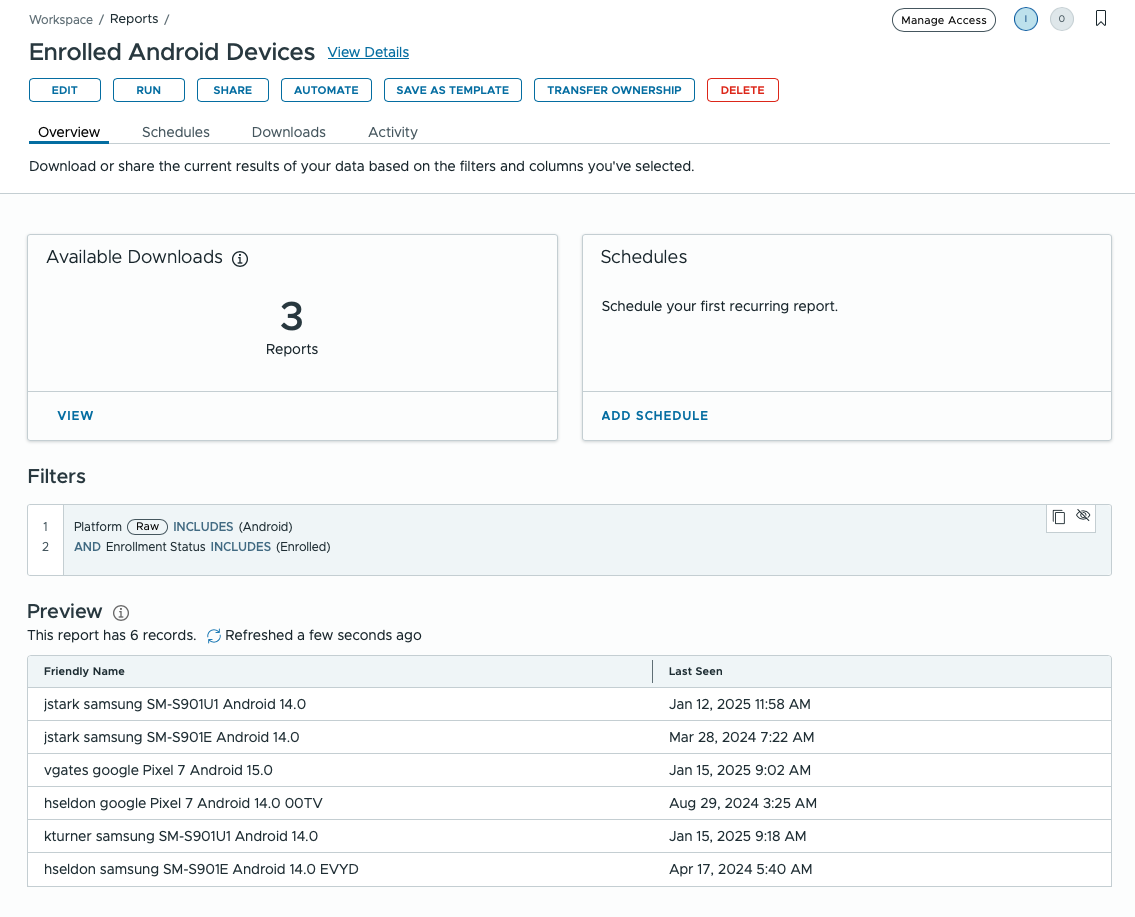Open the View Details link
The height and width of the screenshot is (917, 1135).
(368, 52)
